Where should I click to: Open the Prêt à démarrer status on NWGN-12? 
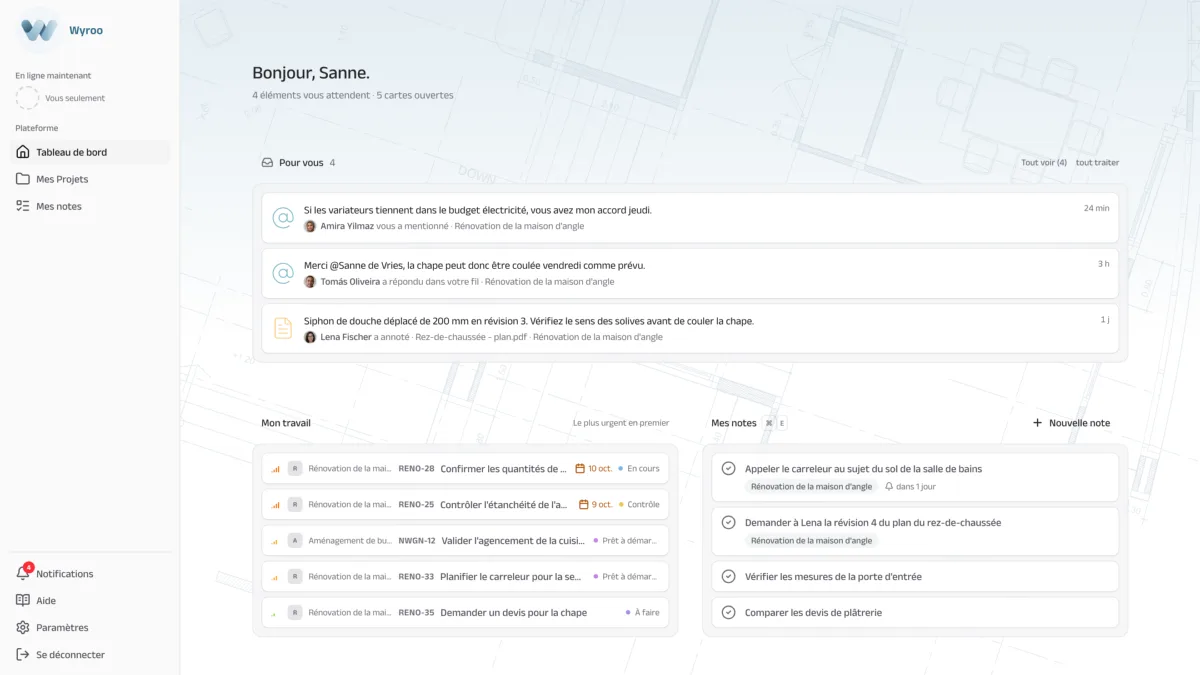(625, 541)
